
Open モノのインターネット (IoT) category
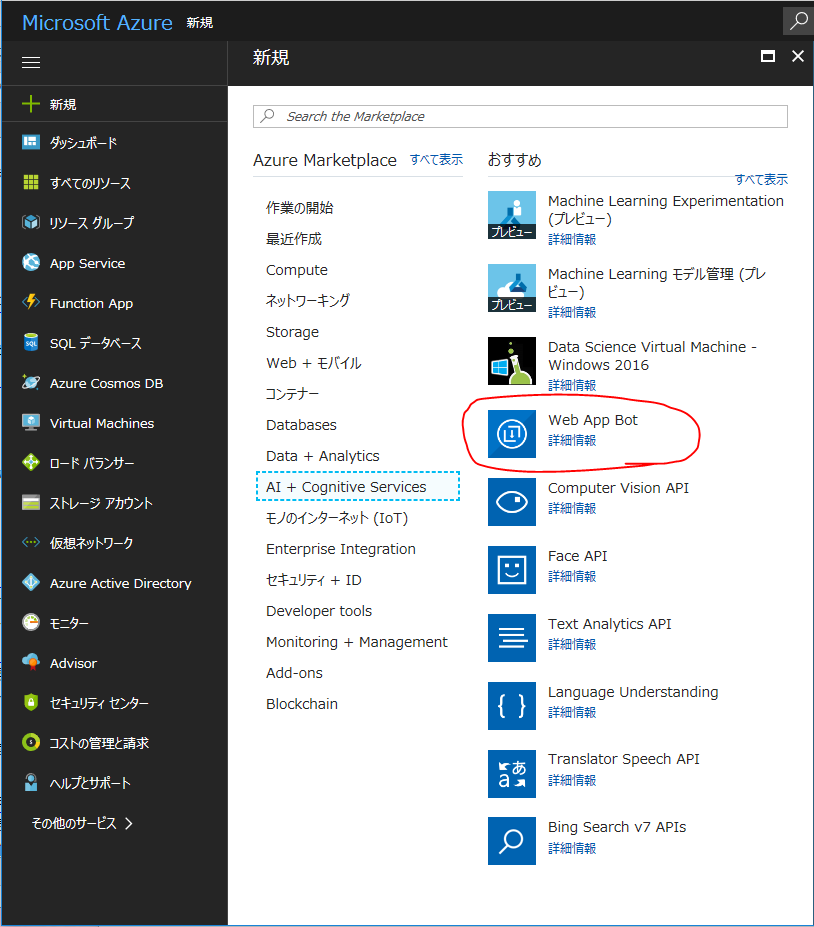(337, 518)
